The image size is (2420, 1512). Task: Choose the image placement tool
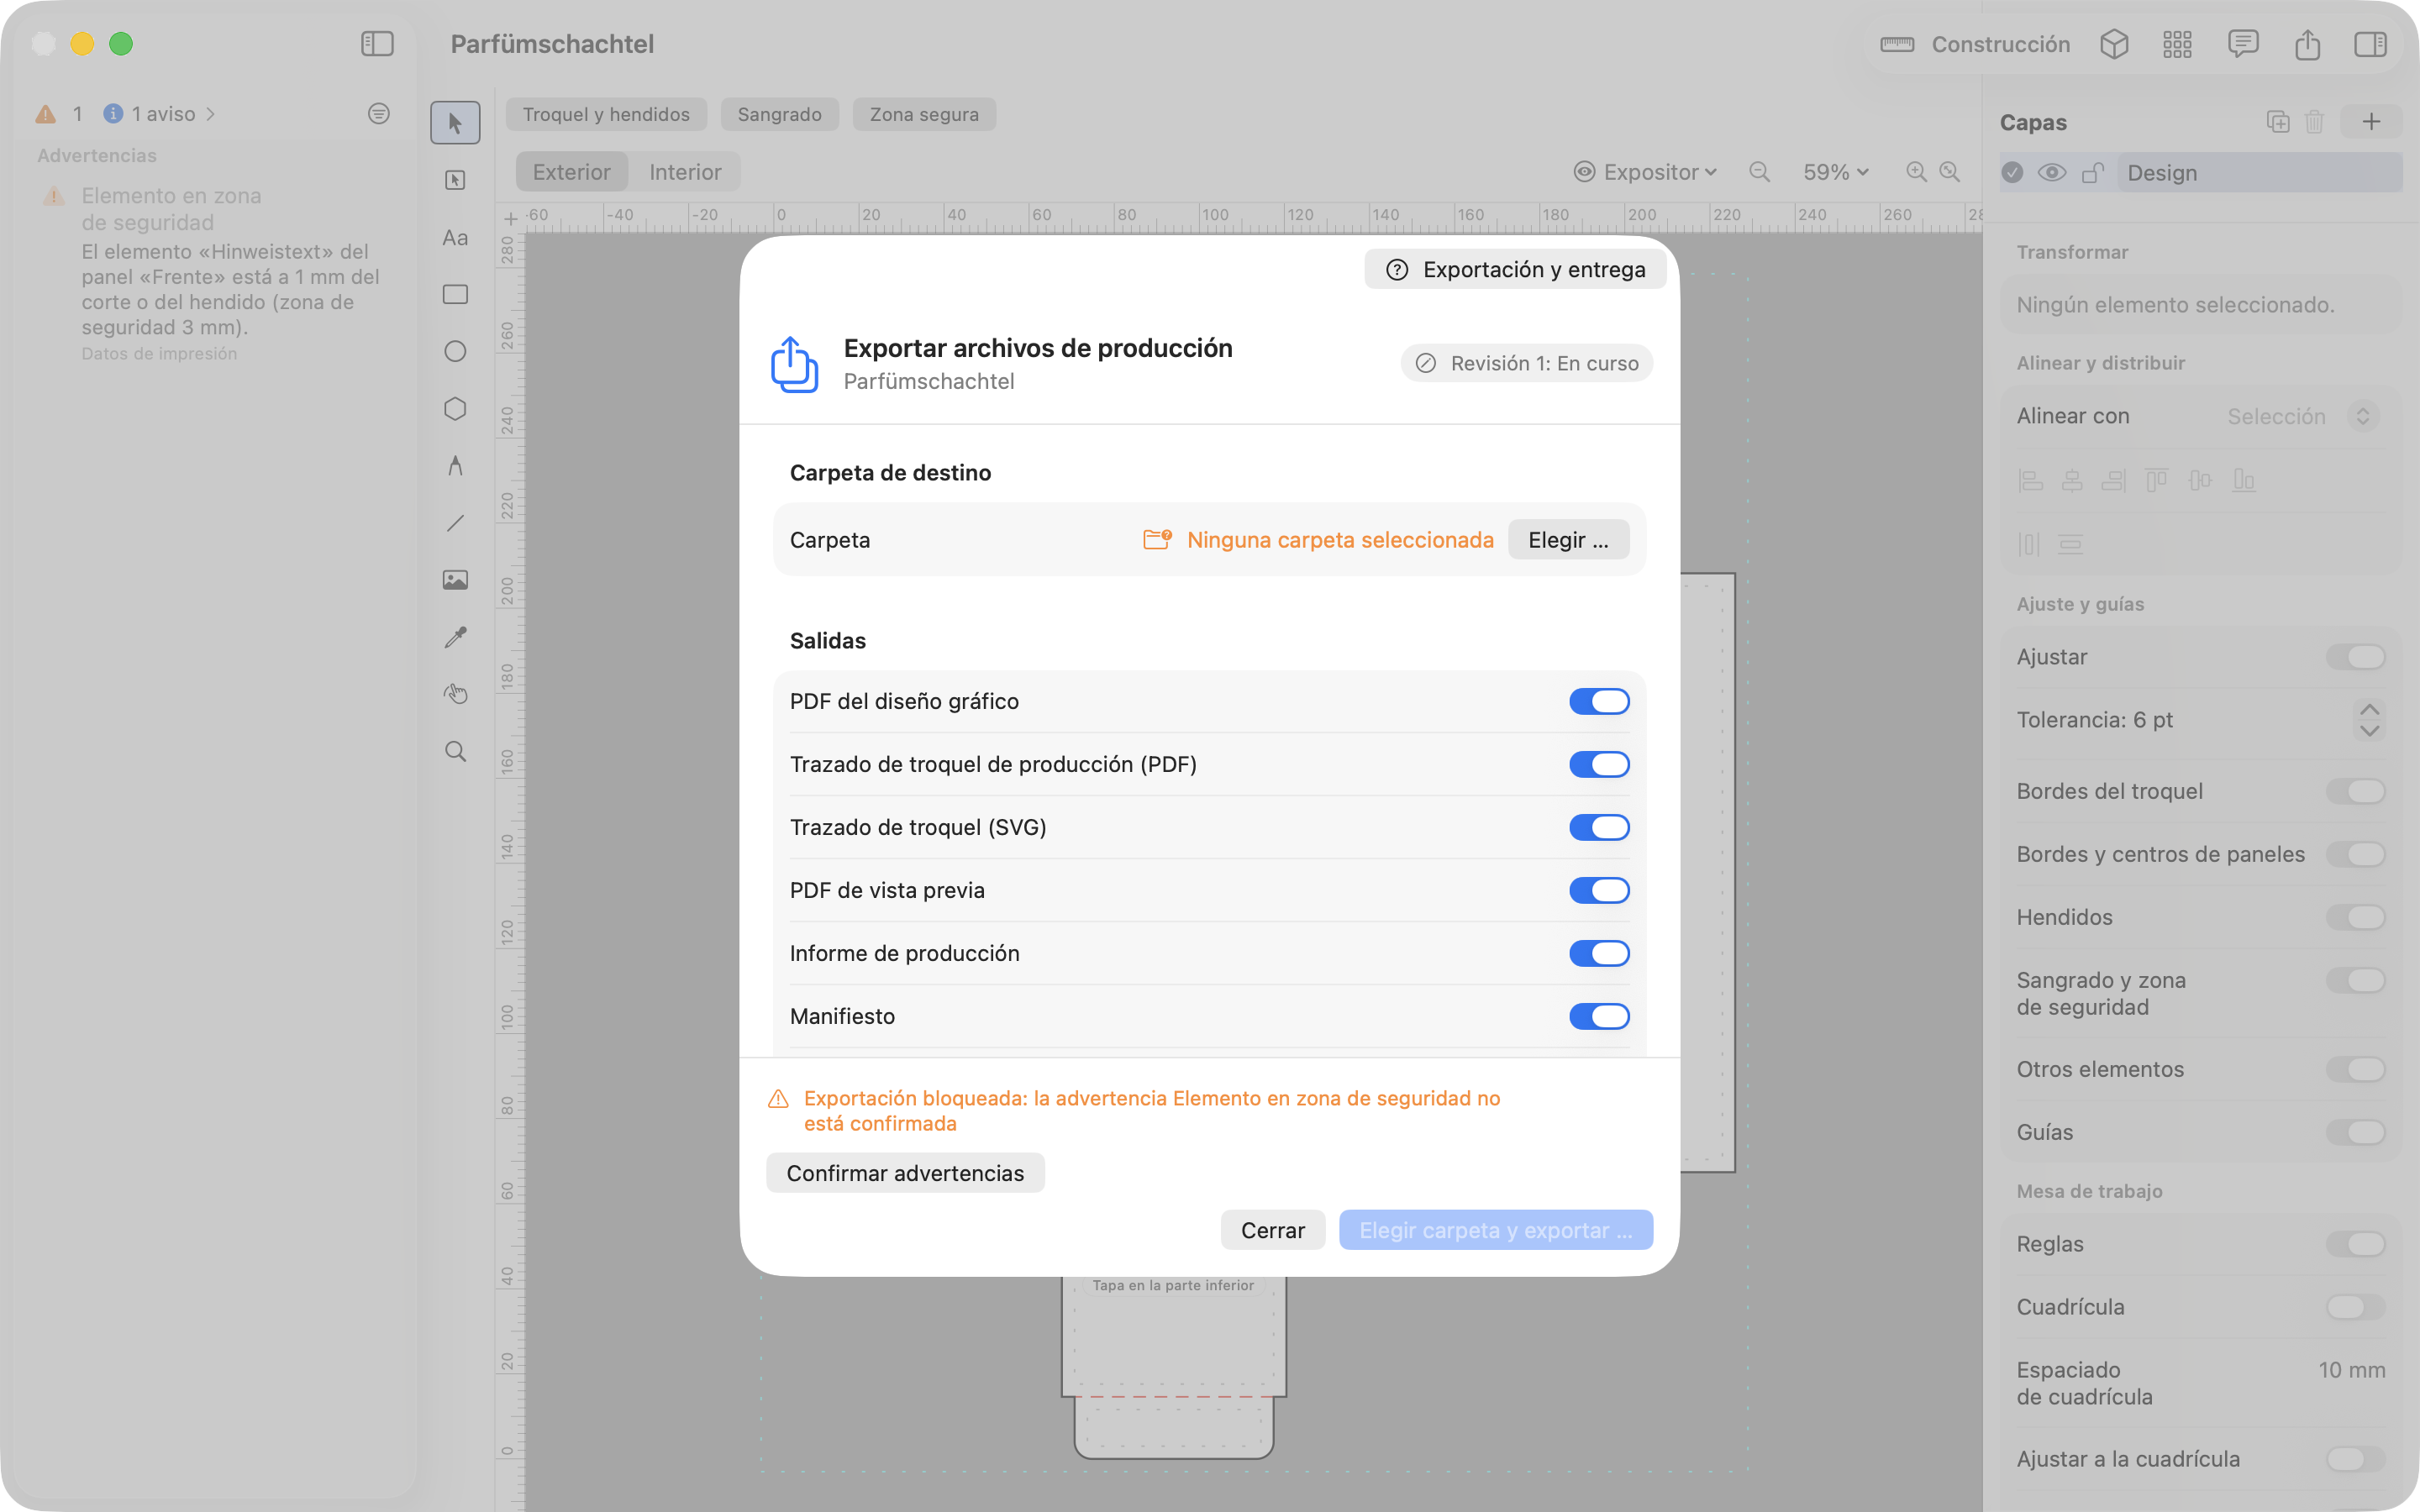[455, 580]
